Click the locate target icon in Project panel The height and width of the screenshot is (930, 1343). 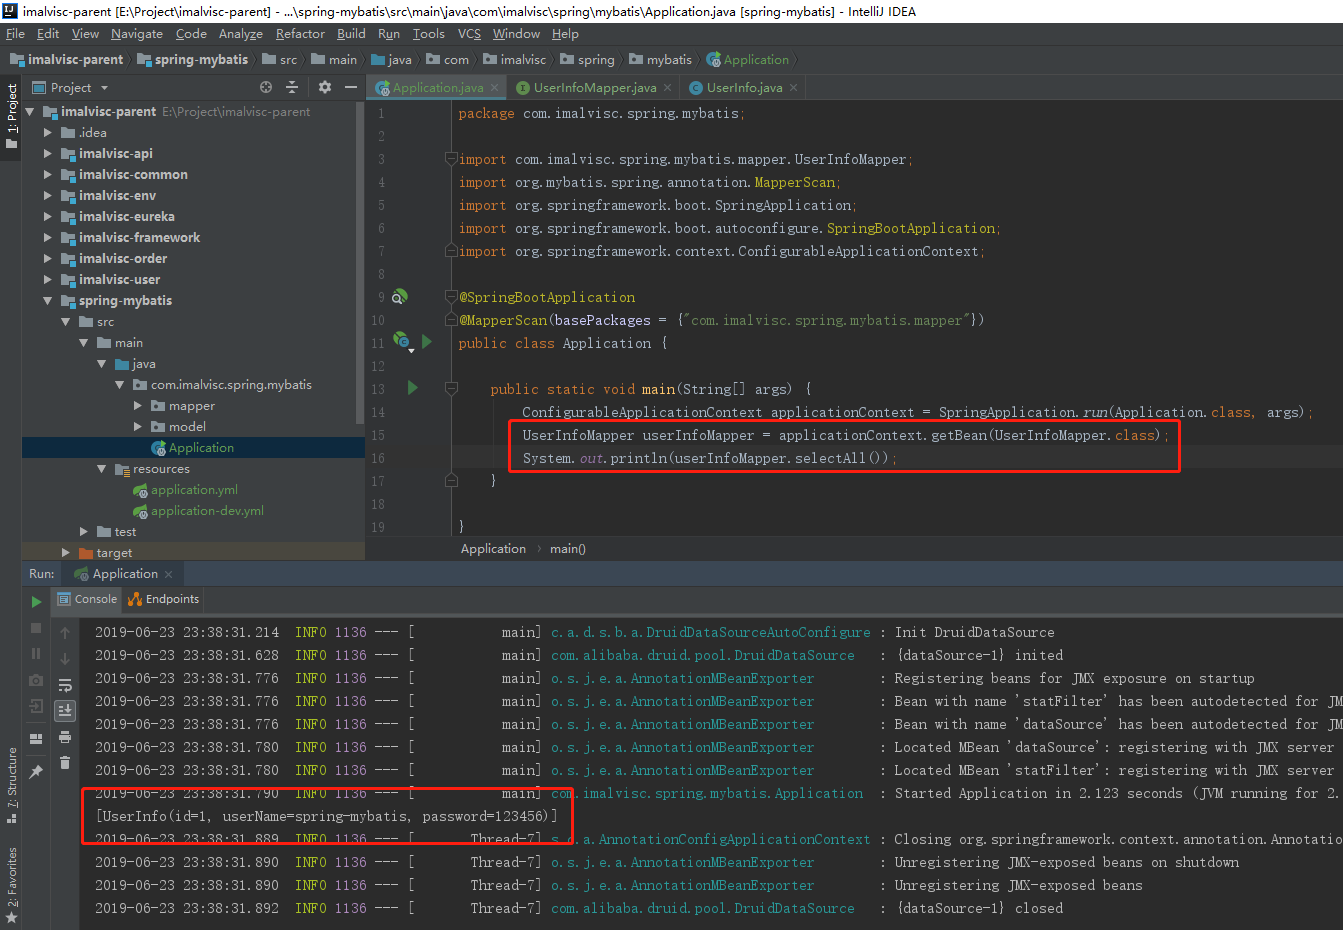tap(266, 88)
